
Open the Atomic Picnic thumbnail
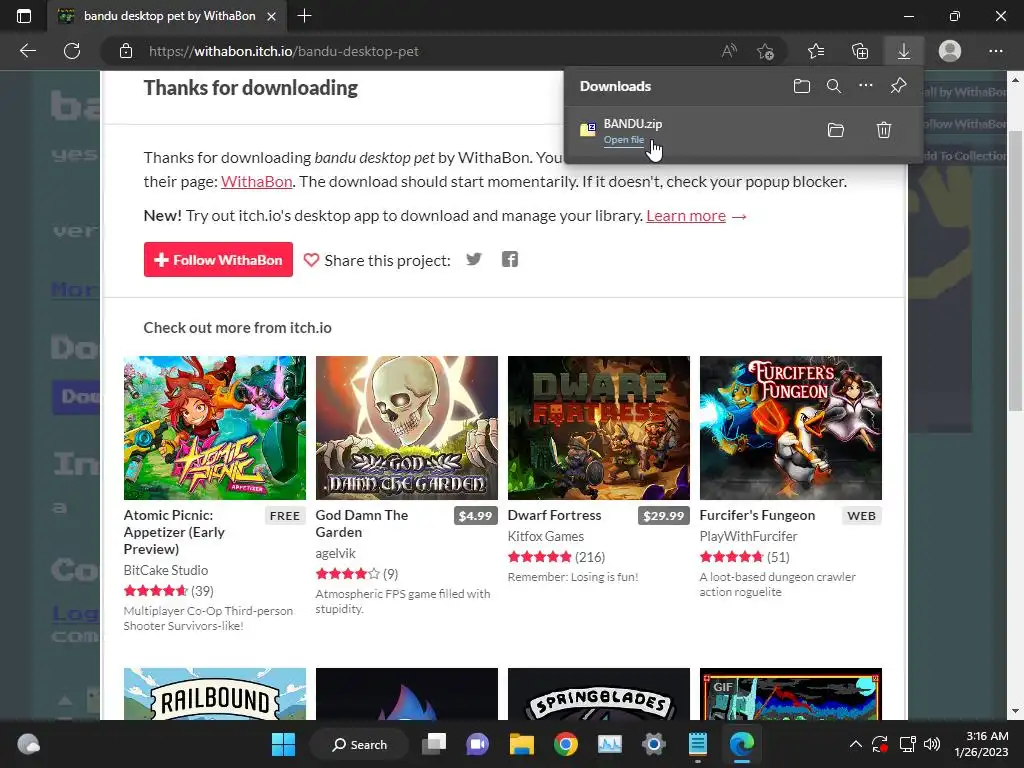[x=215, y=428]
